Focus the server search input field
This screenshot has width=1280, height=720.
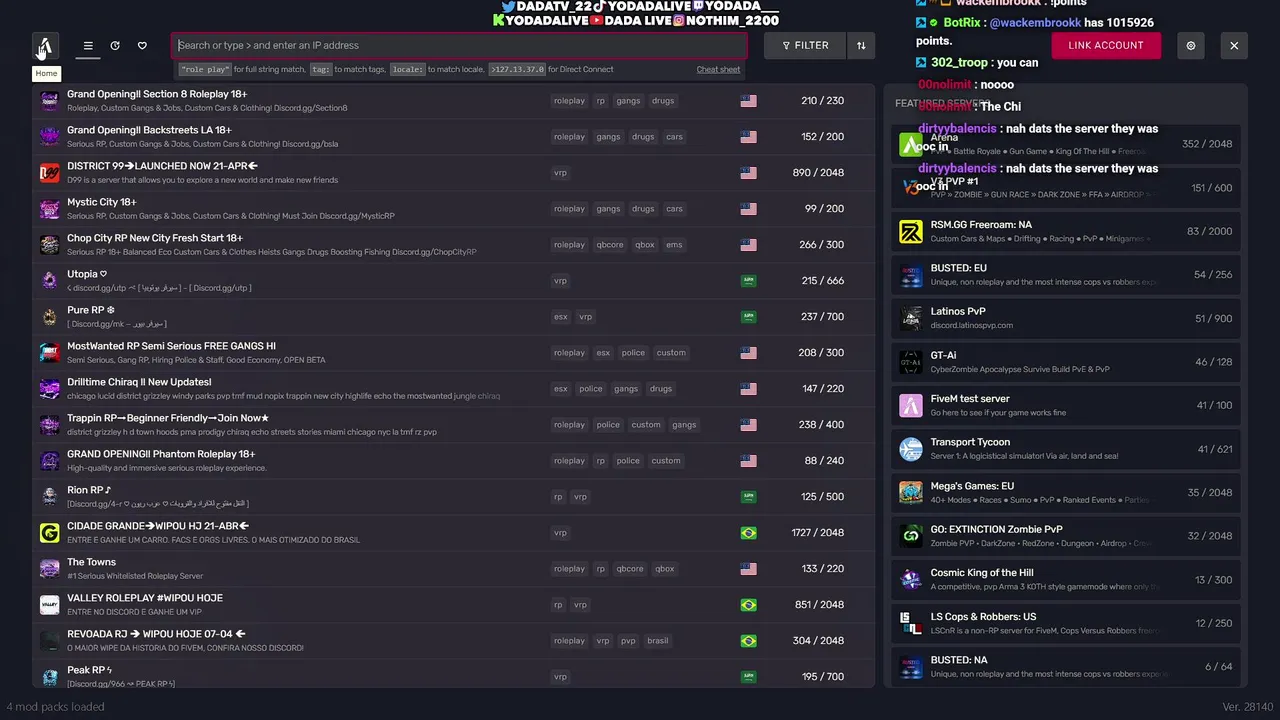[459, 46]
